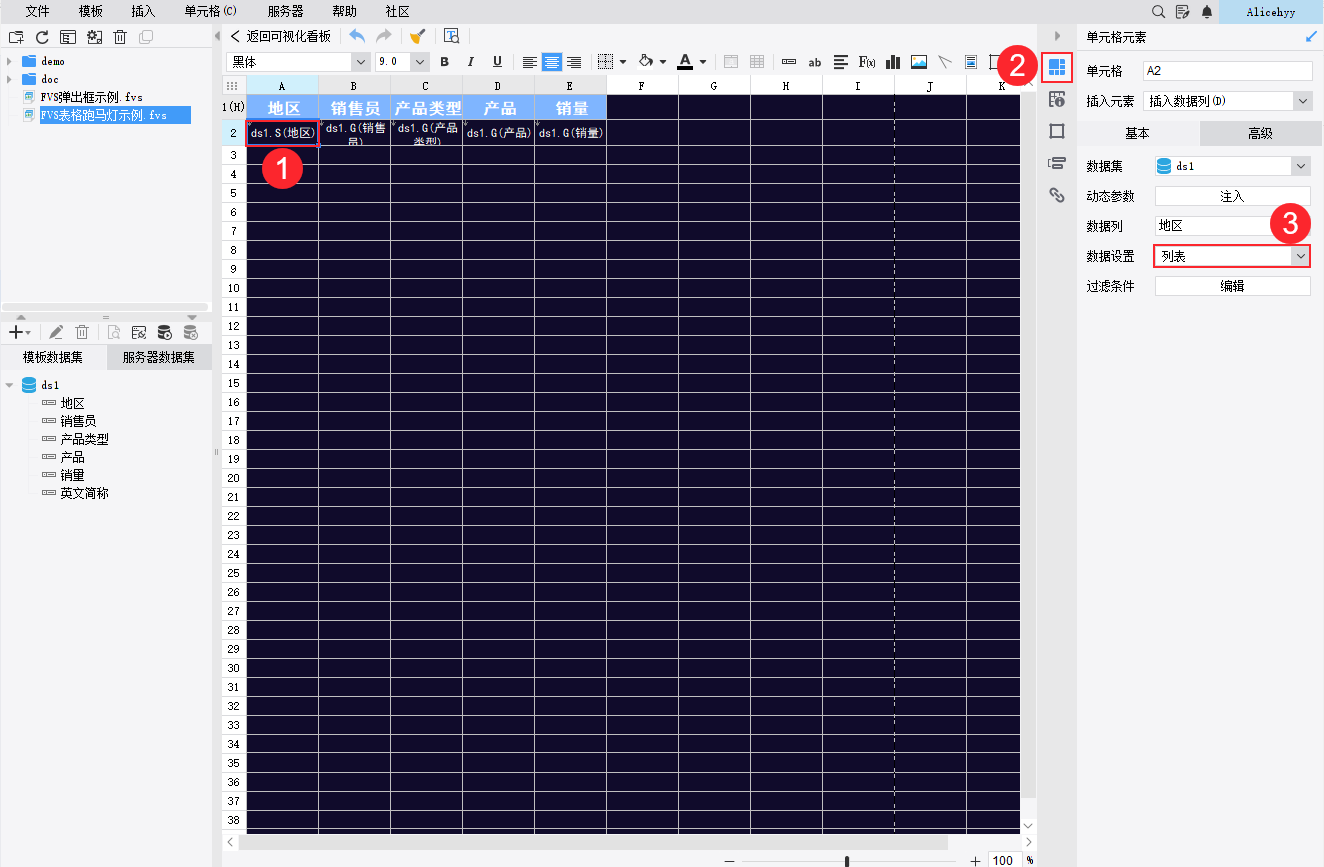Screen dimensions: 1324x867
Task: Open the cell attributes panel icon
Action: pyautogui.click(x=1057, y=99)
